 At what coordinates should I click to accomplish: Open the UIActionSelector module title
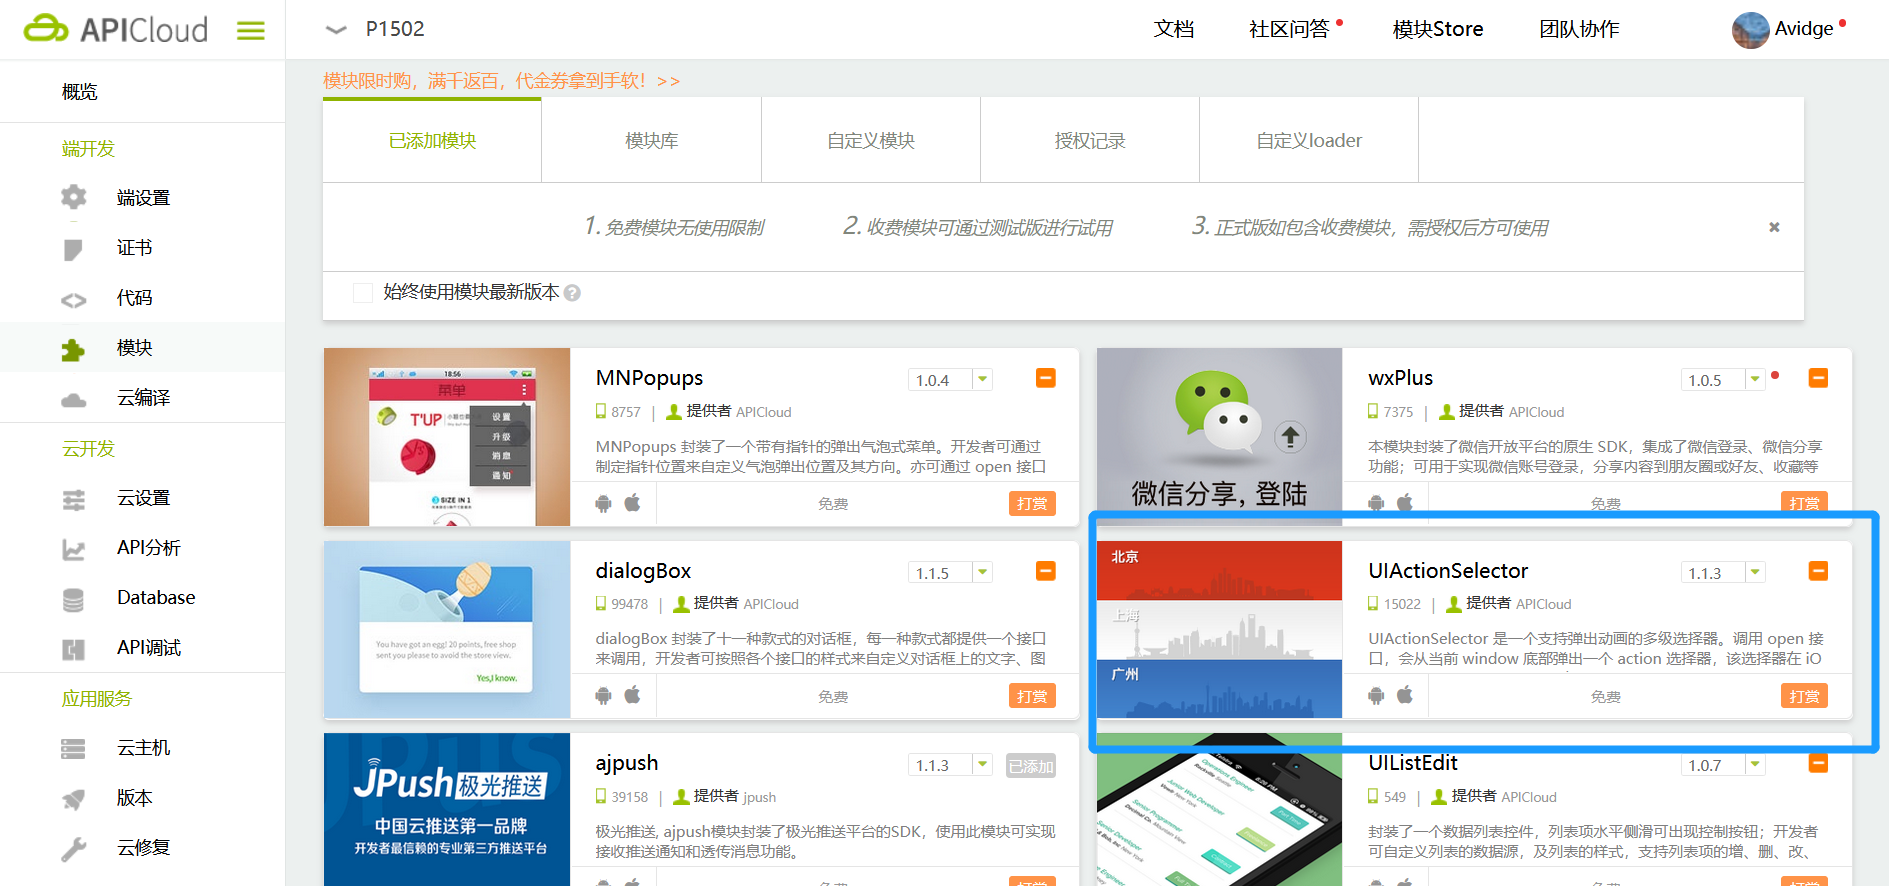(x=1448, y=571)
